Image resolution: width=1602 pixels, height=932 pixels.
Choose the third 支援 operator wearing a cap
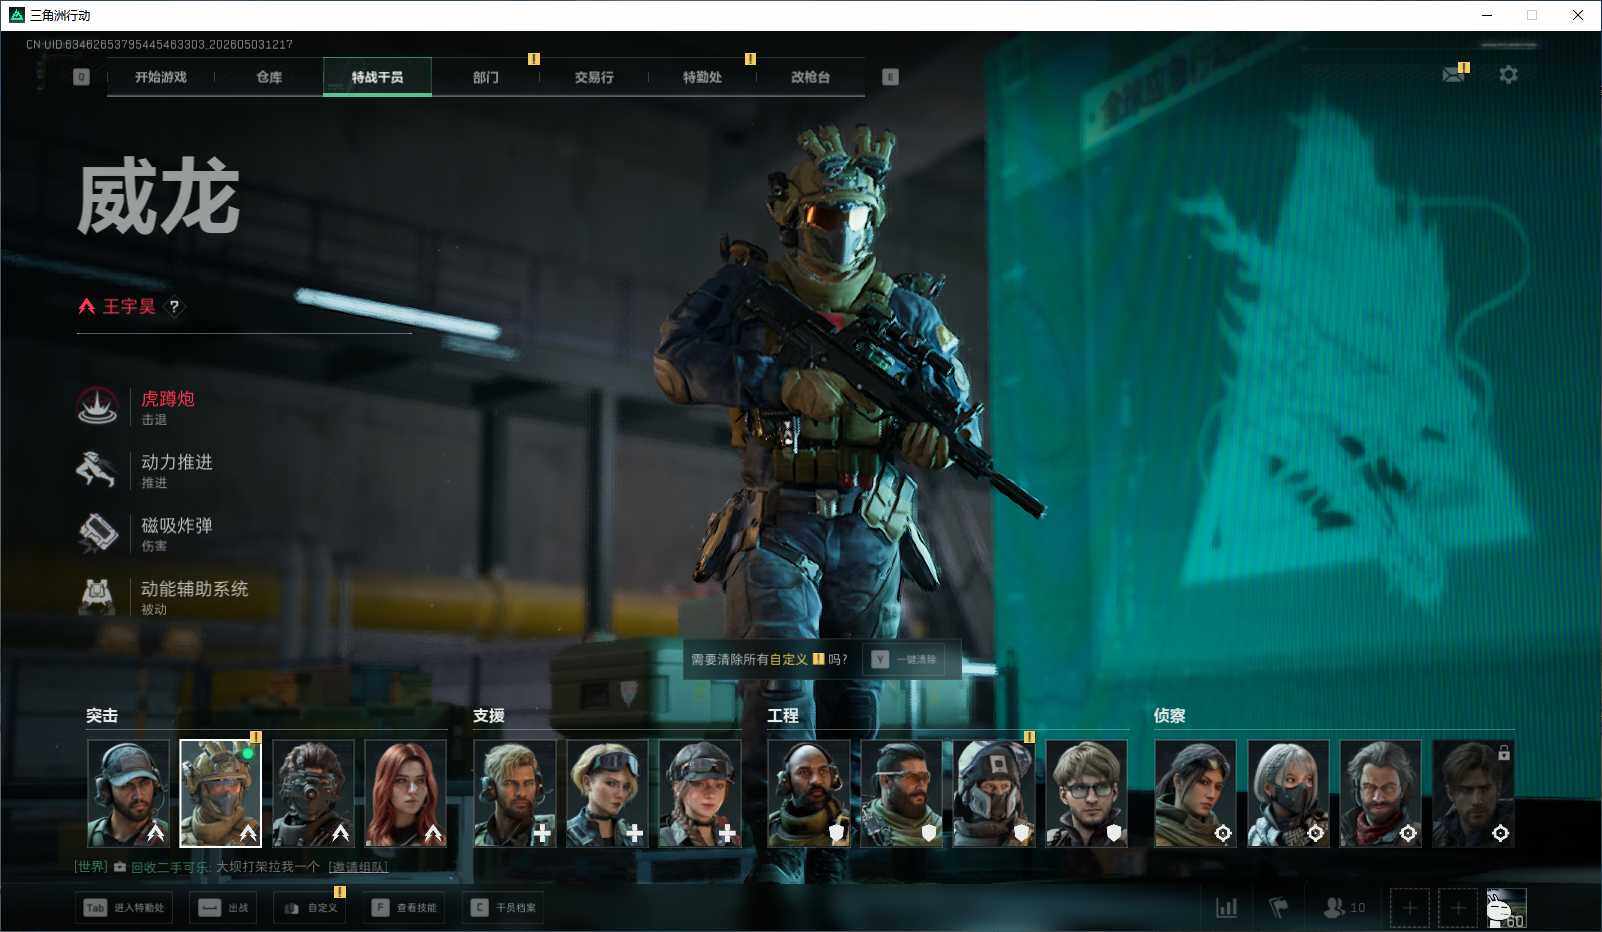click(700, 793)
